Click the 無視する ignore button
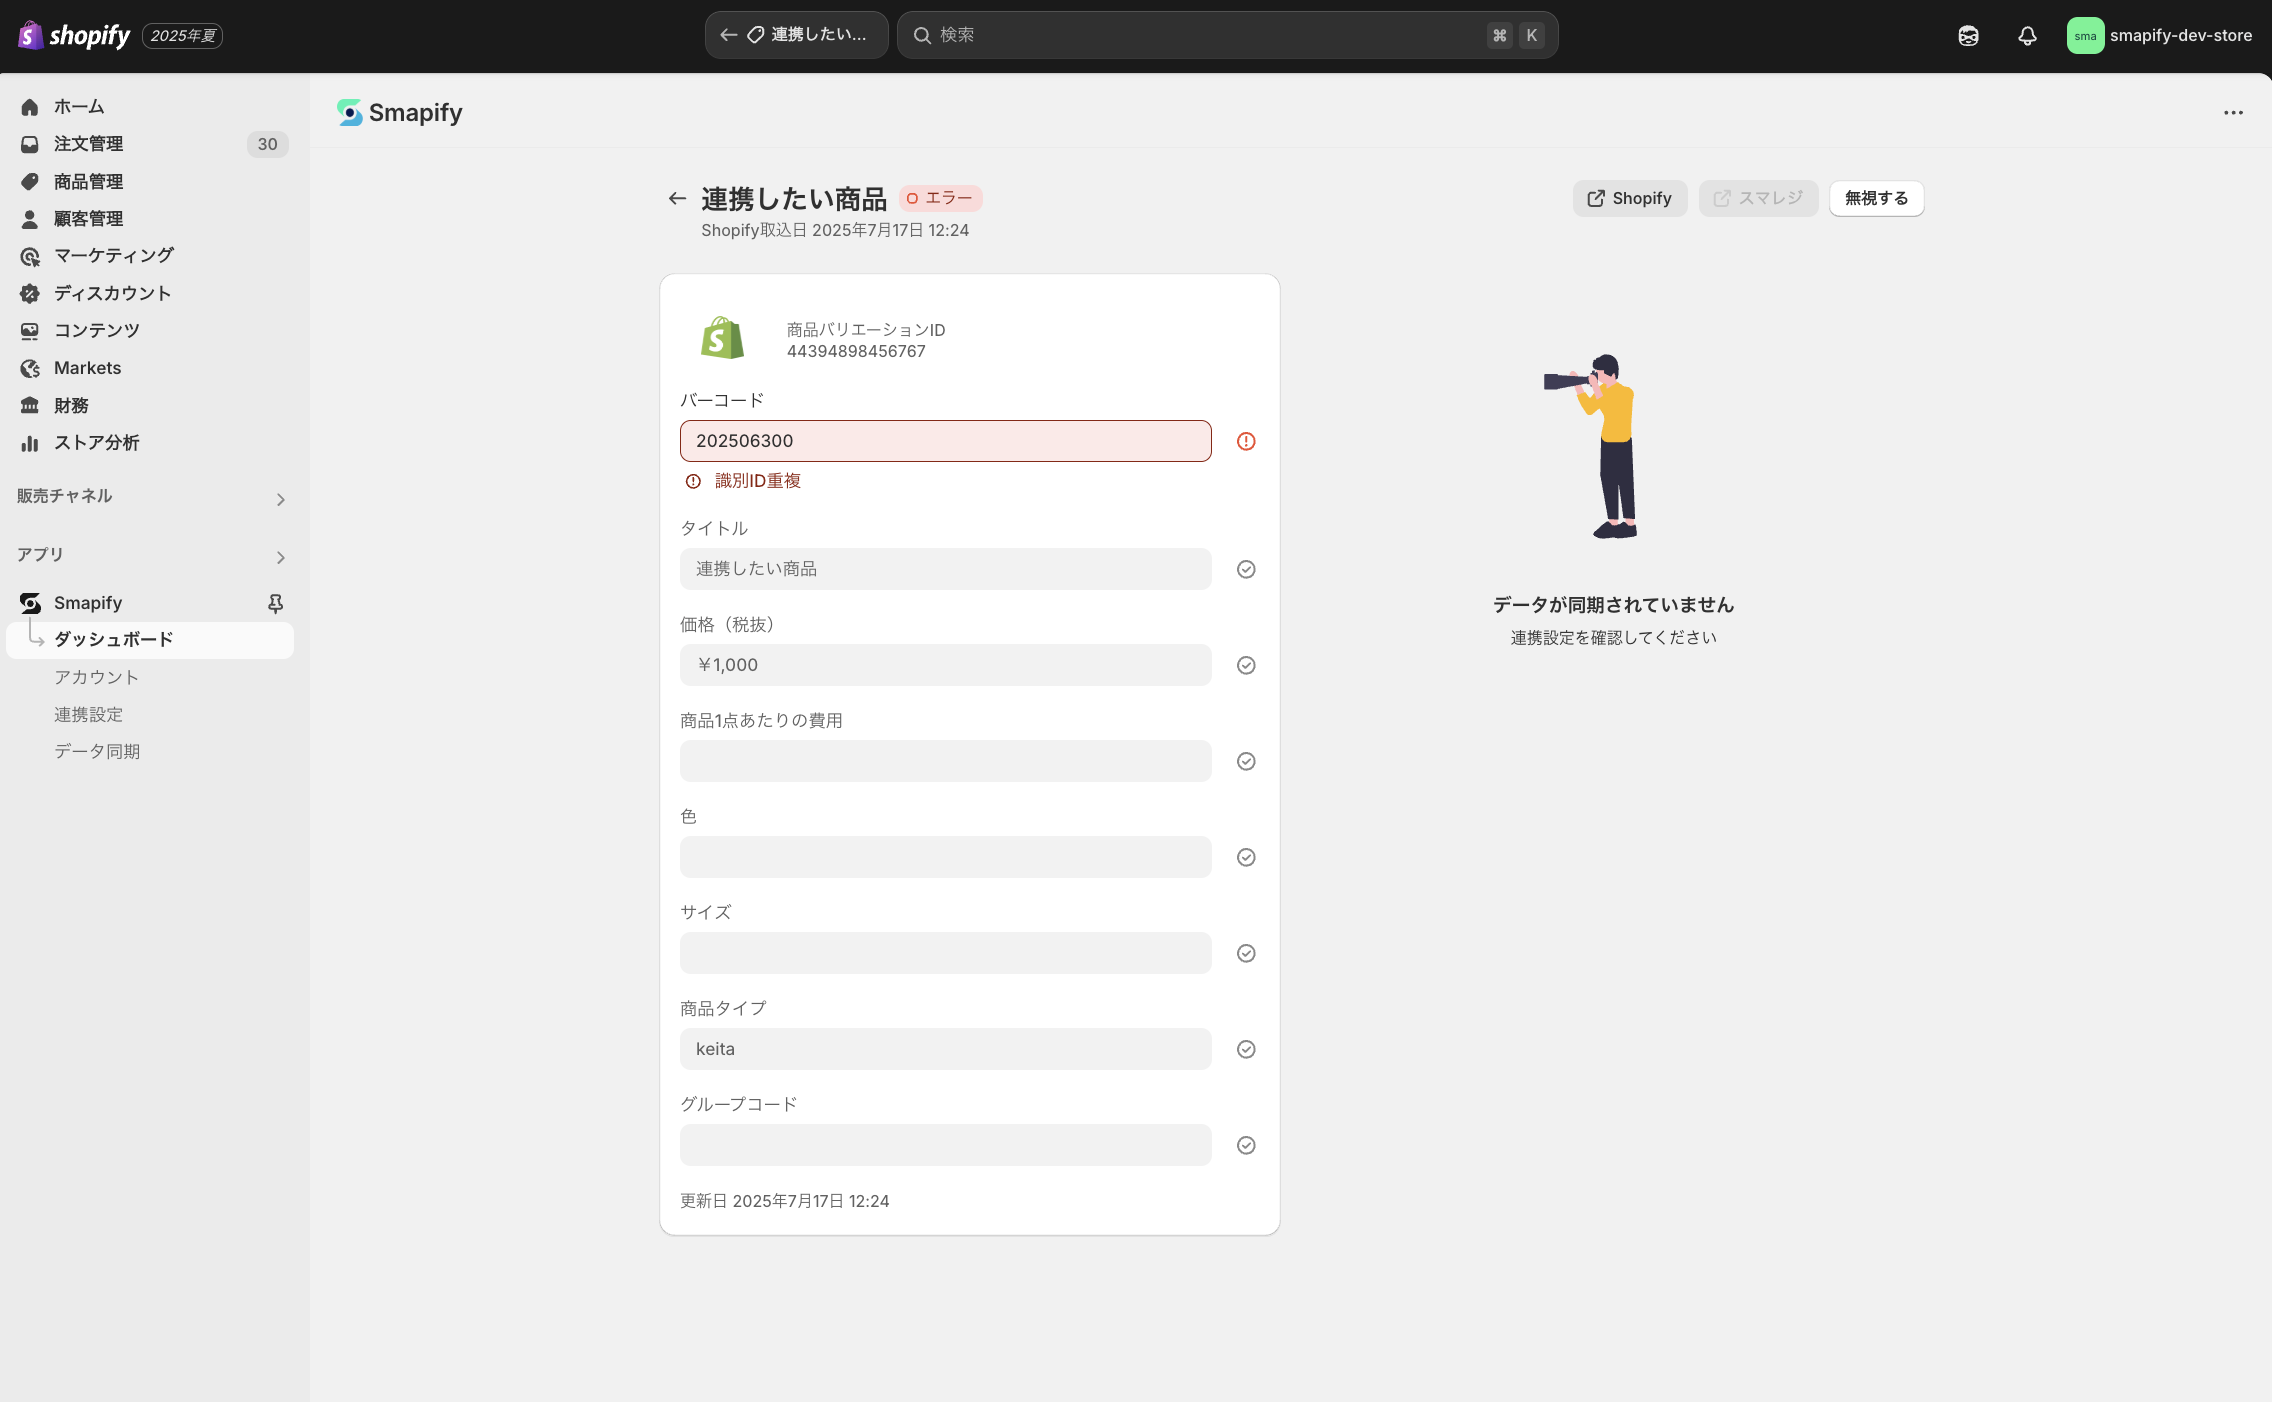2272x1402 pixels. point(1876,198)
